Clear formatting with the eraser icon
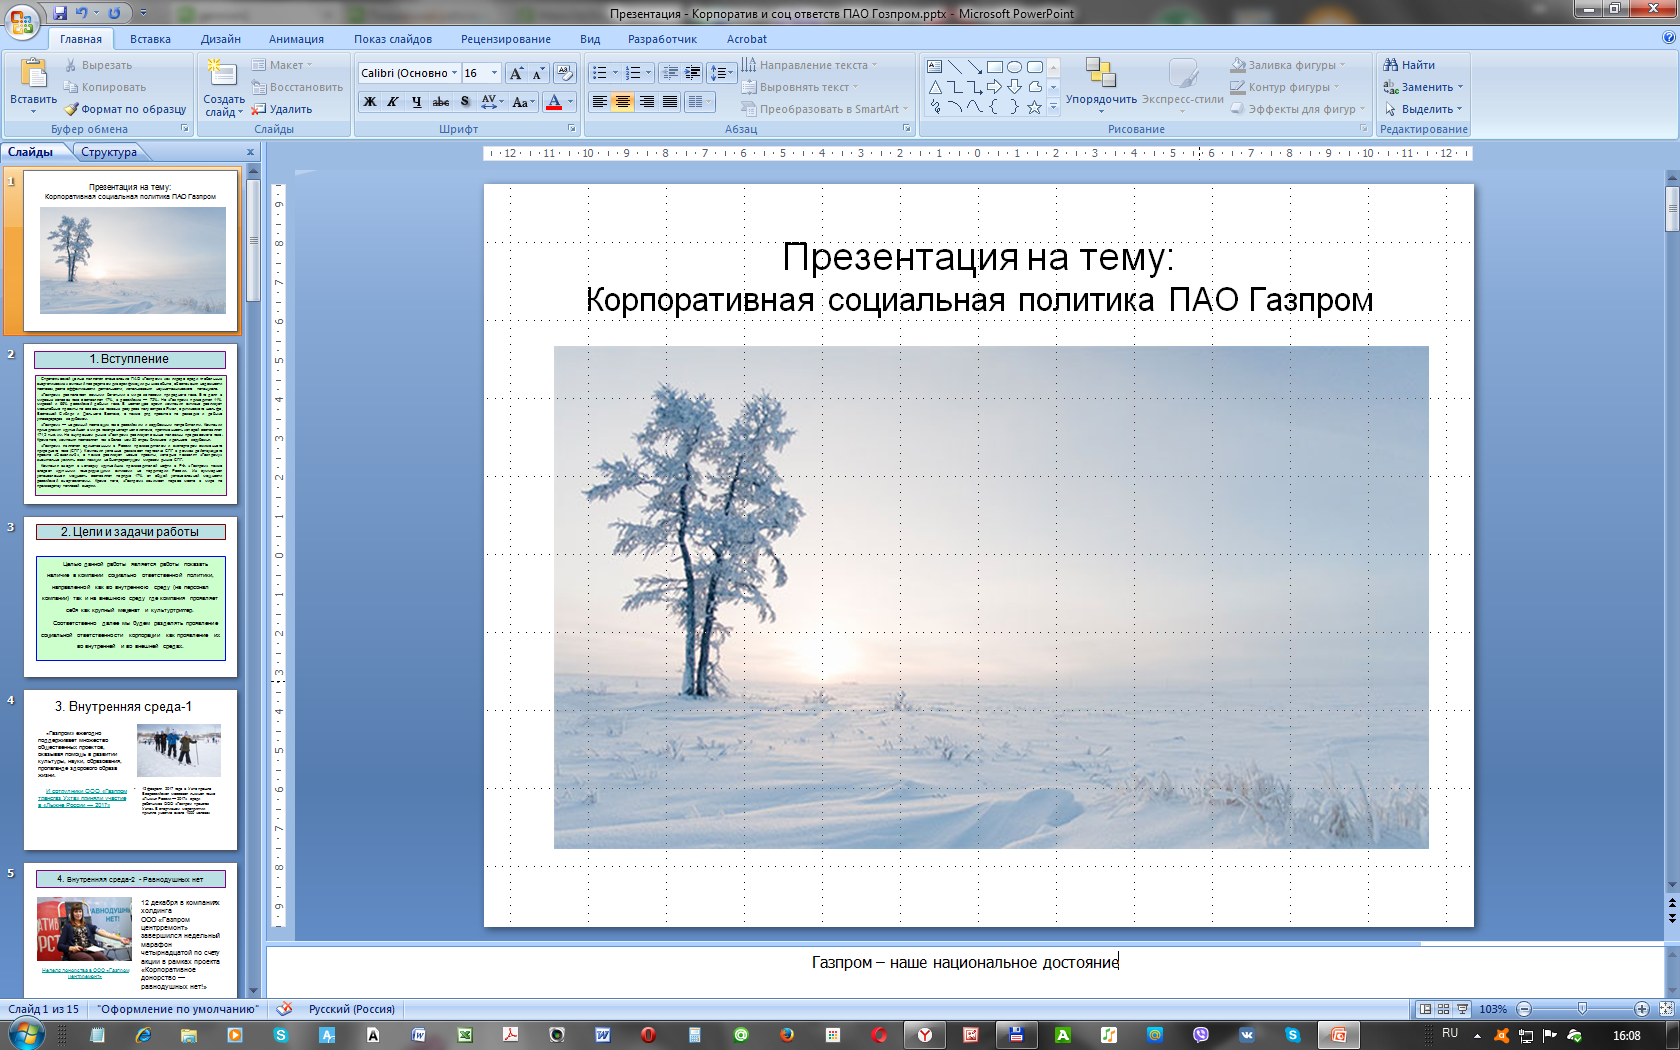Image resolution: width=1680 pixels, height=1050 pixels. 565,73
